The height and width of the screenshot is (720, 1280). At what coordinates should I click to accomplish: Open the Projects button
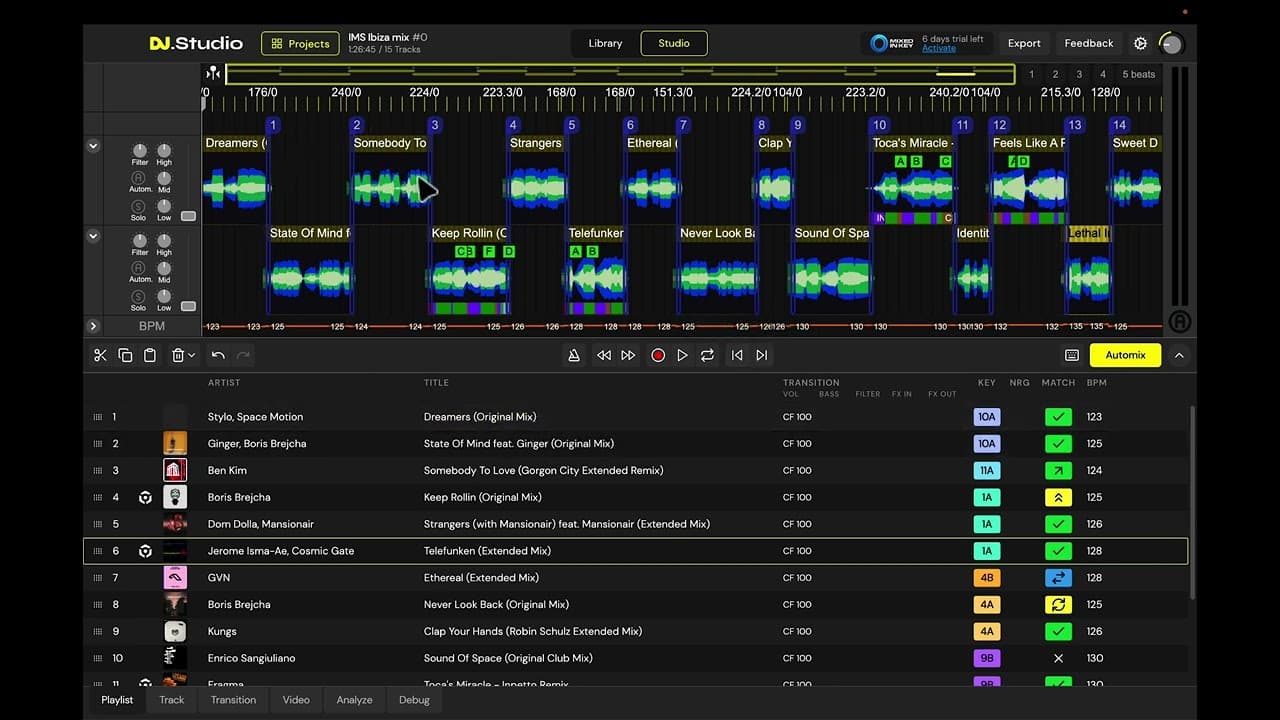pyautogui.click(x=301, y=43)
